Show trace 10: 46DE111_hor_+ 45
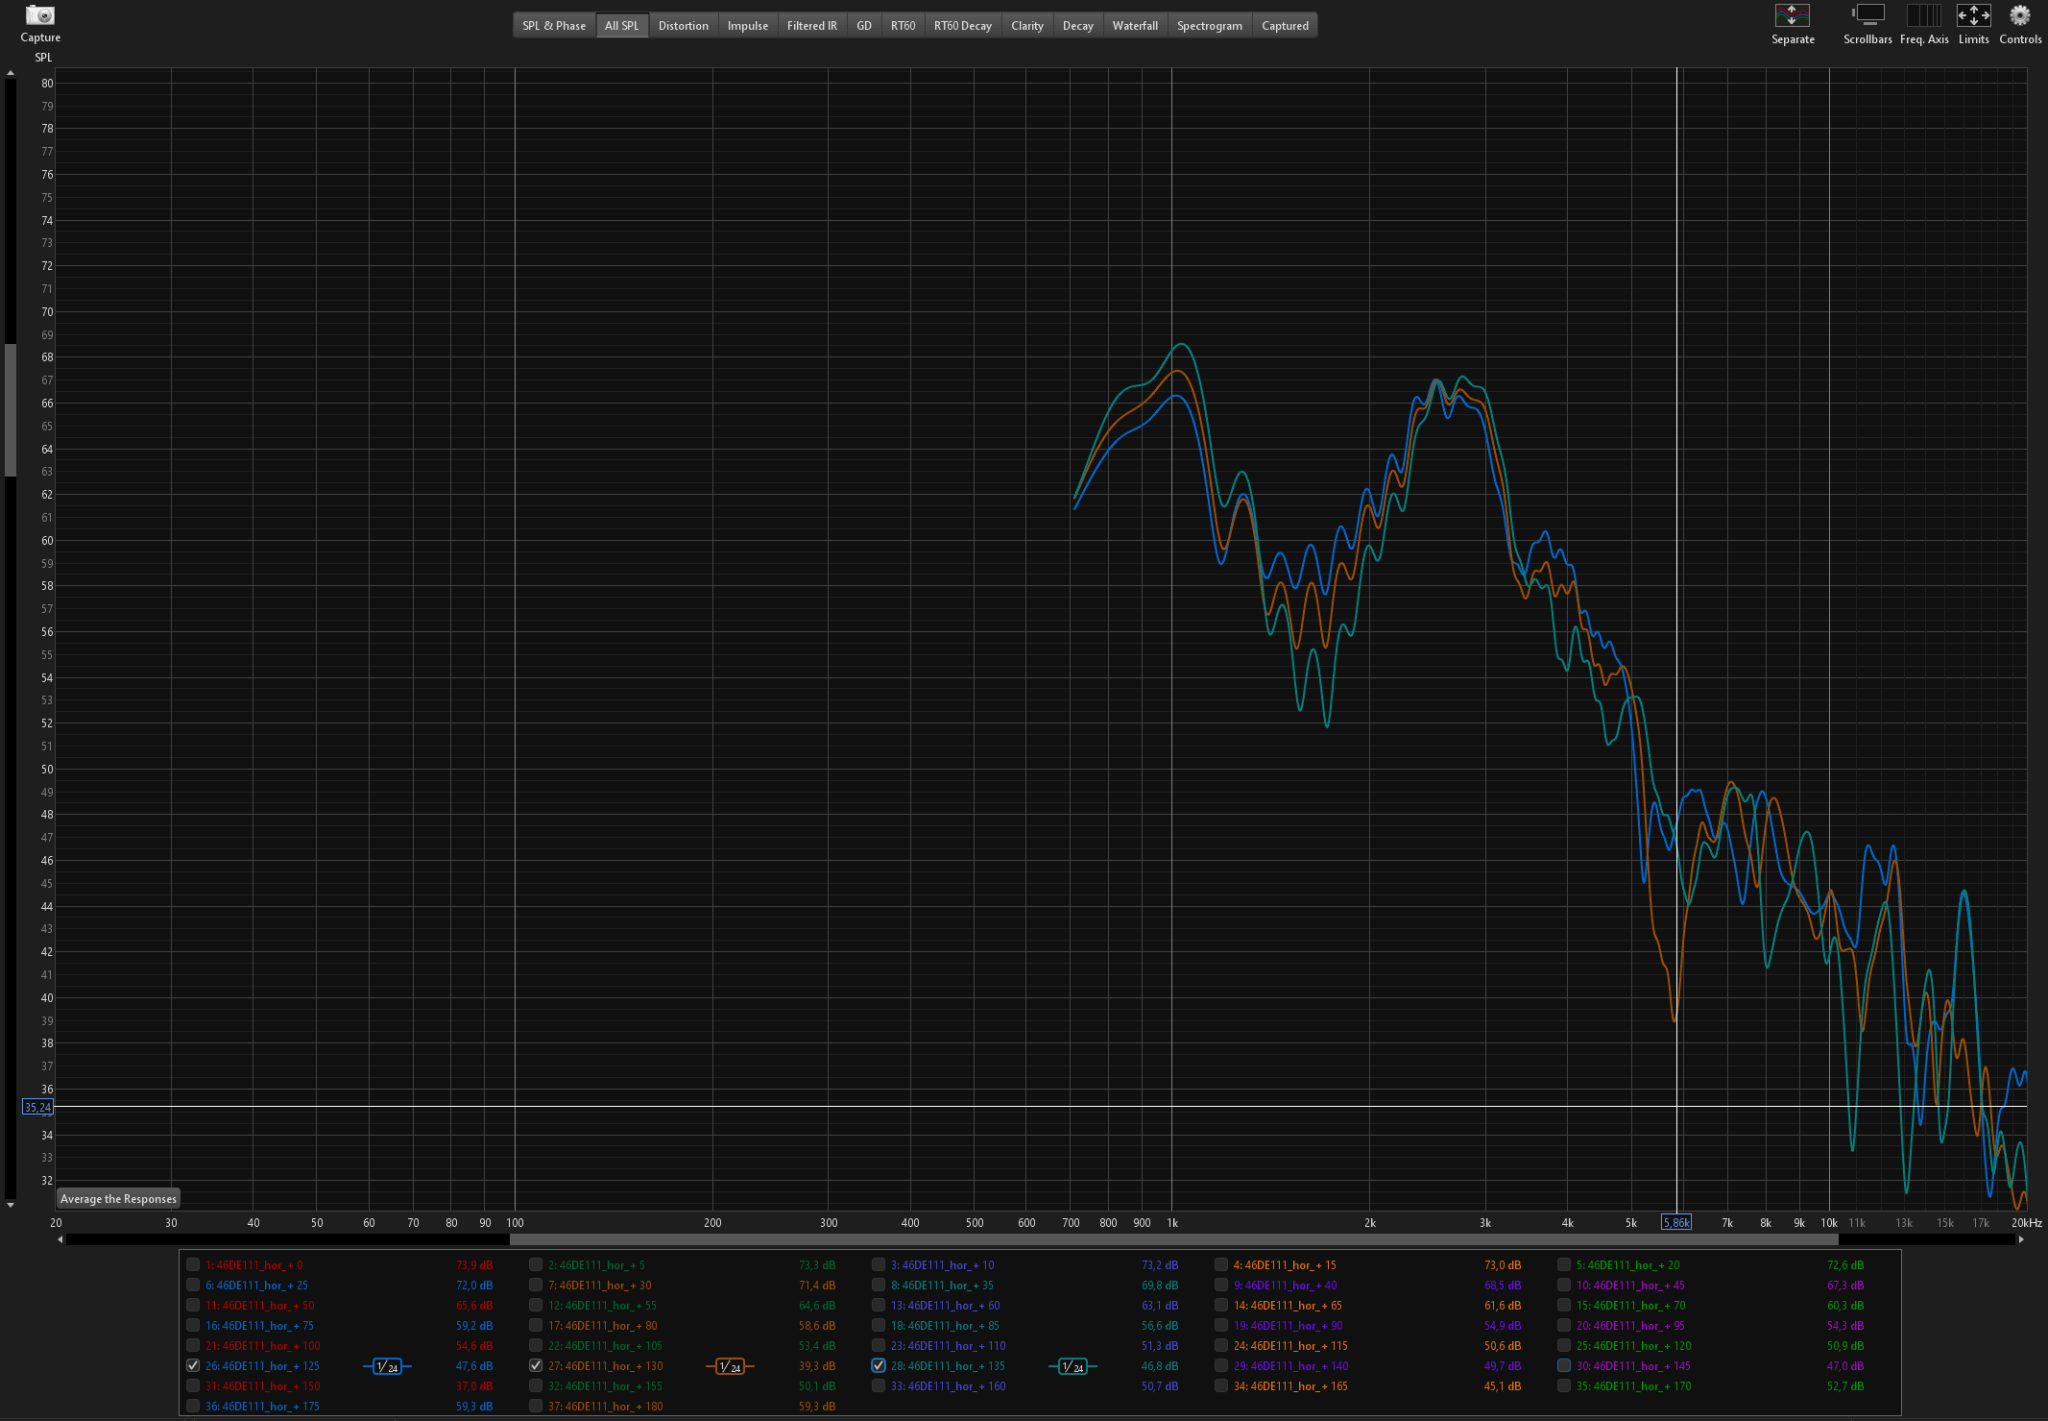The image size is (2048, 1421). click(1564, 1285)
